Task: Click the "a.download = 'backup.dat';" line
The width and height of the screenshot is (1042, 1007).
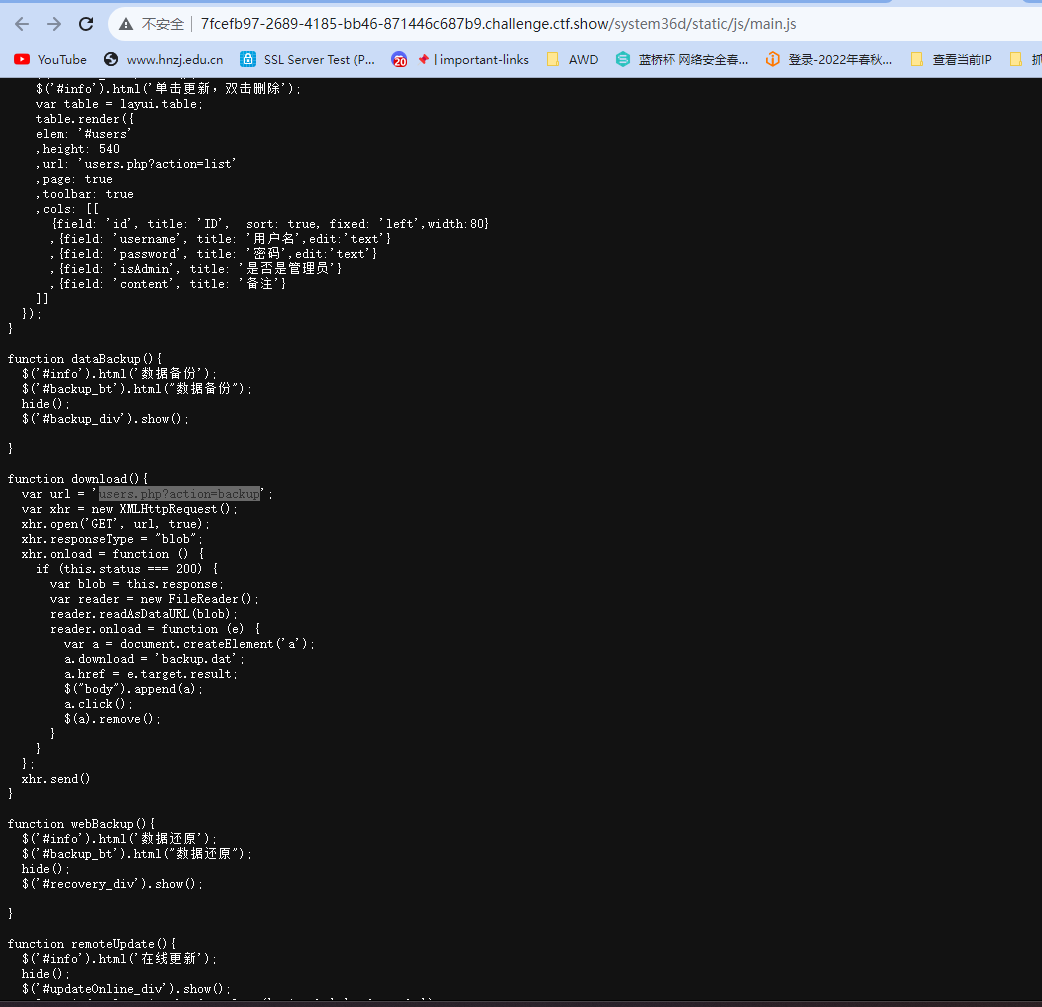Action: (154, 659)
